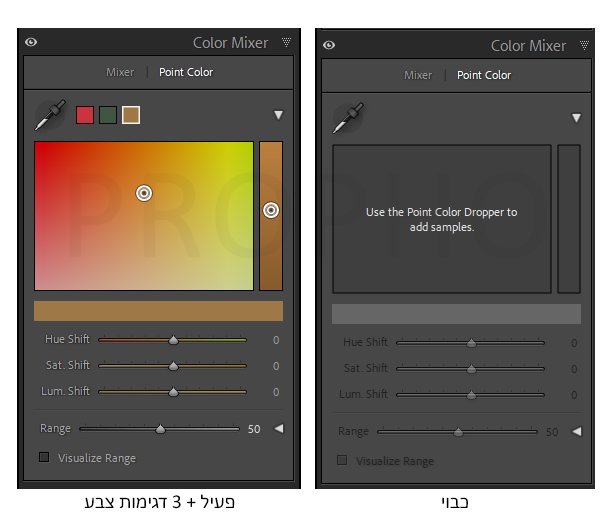The width and height of the screenshot is (616, 517).
Task: Click the Lum. Shift slider handle in right panel
Action: [x=471, y=395]
